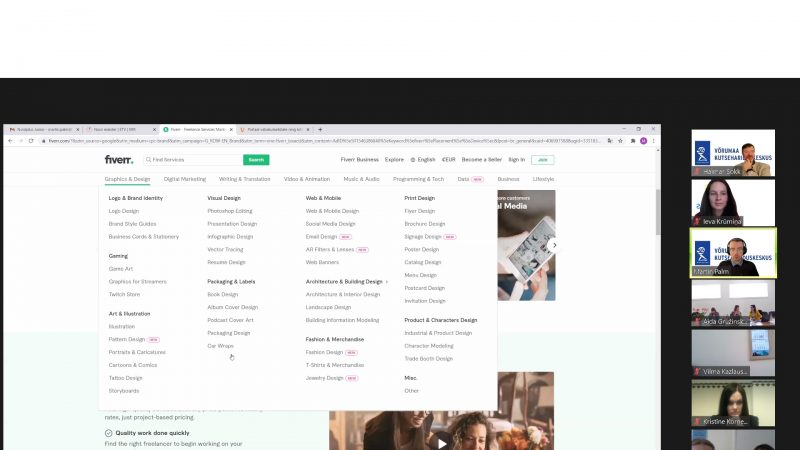This screenshot has height=450, width=800.
Task: Click the Sign In link
Action: click(516, 160)
